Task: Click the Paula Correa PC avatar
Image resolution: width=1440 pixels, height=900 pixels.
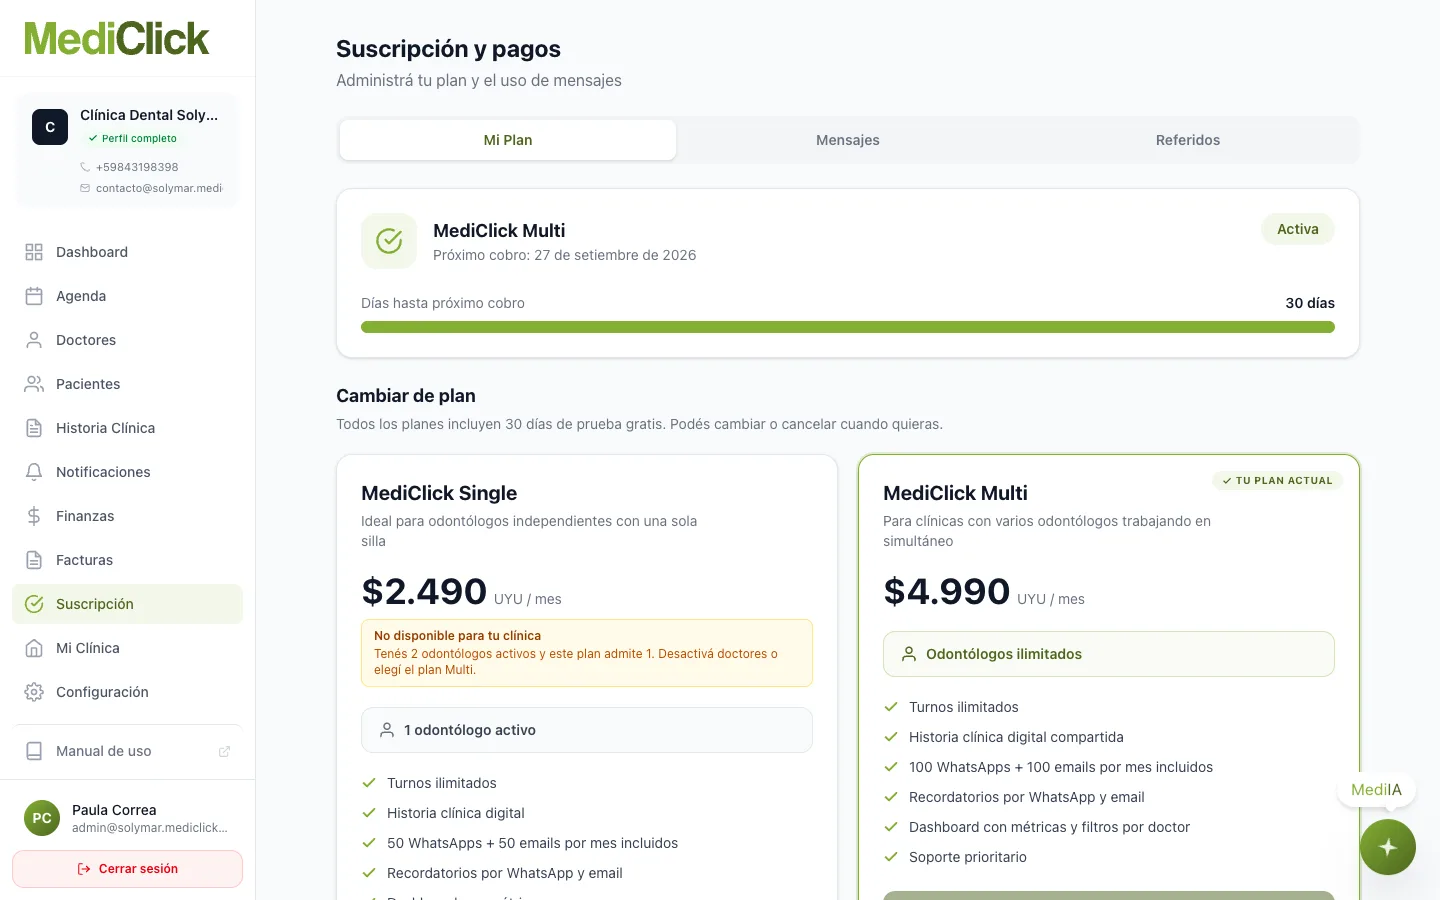Action: (42, 818)
